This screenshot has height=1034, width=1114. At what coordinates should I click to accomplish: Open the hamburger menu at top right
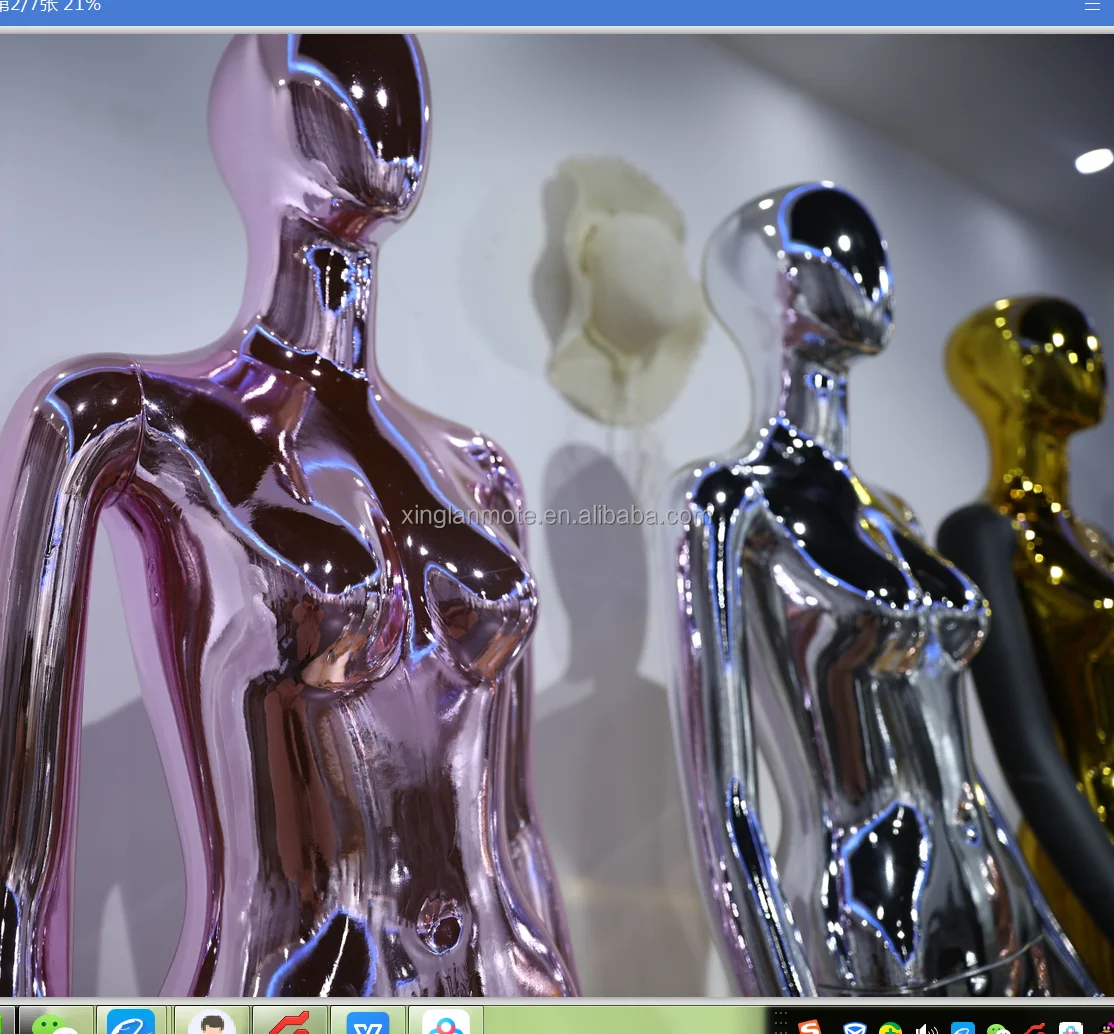point(1092,6)
